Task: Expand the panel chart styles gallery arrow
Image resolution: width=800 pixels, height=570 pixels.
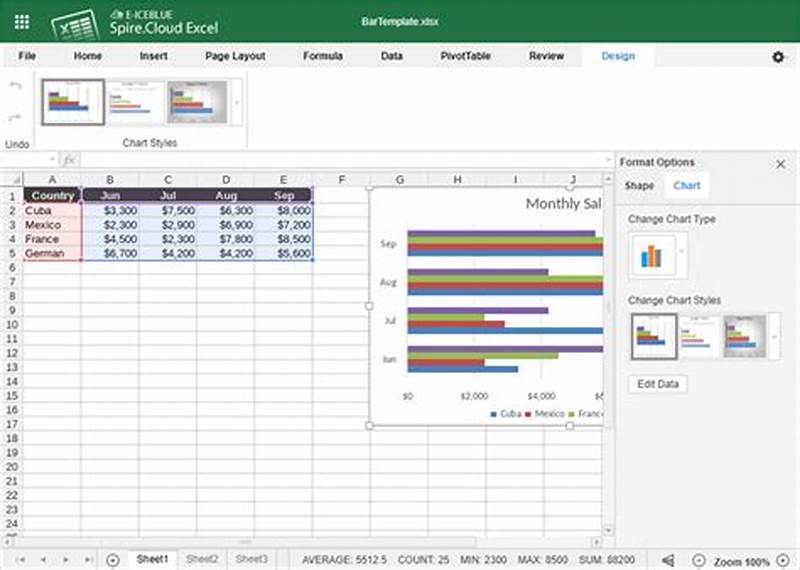Action: tap(774, 337)
